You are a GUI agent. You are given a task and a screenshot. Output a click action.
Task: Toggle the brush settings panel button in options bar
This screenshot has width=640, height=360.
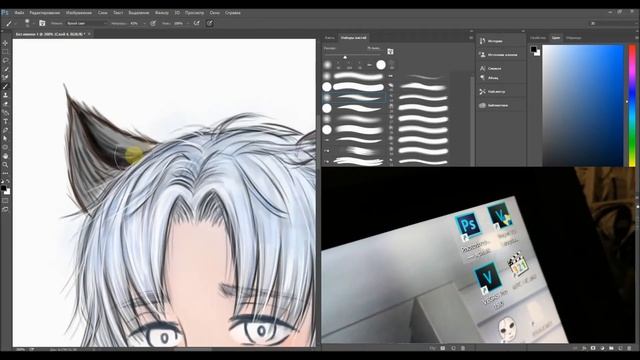(x=42, y=23)
